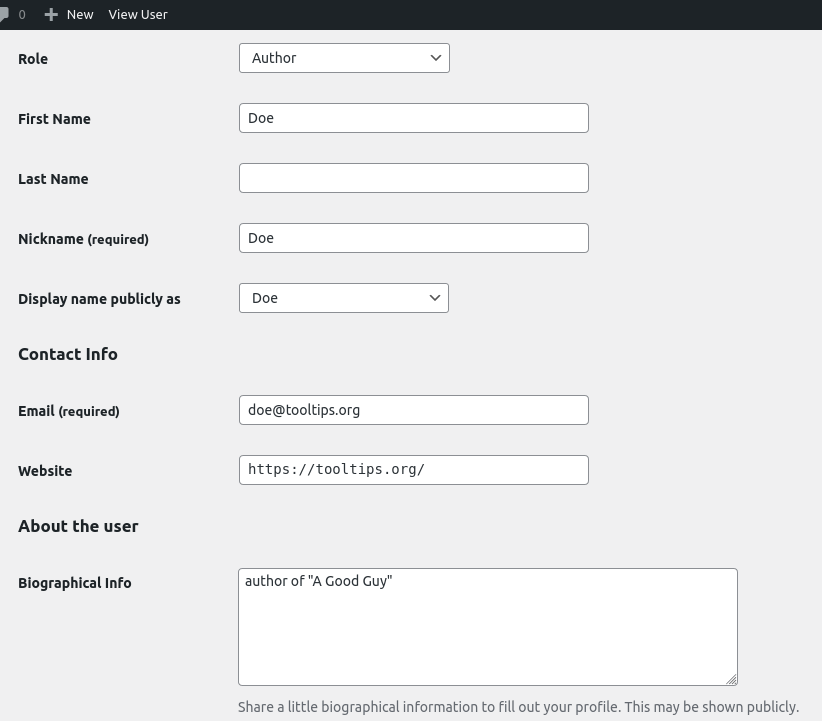
Task: Click the Display name dropdown chevron arrow
Action: (435, 298)
